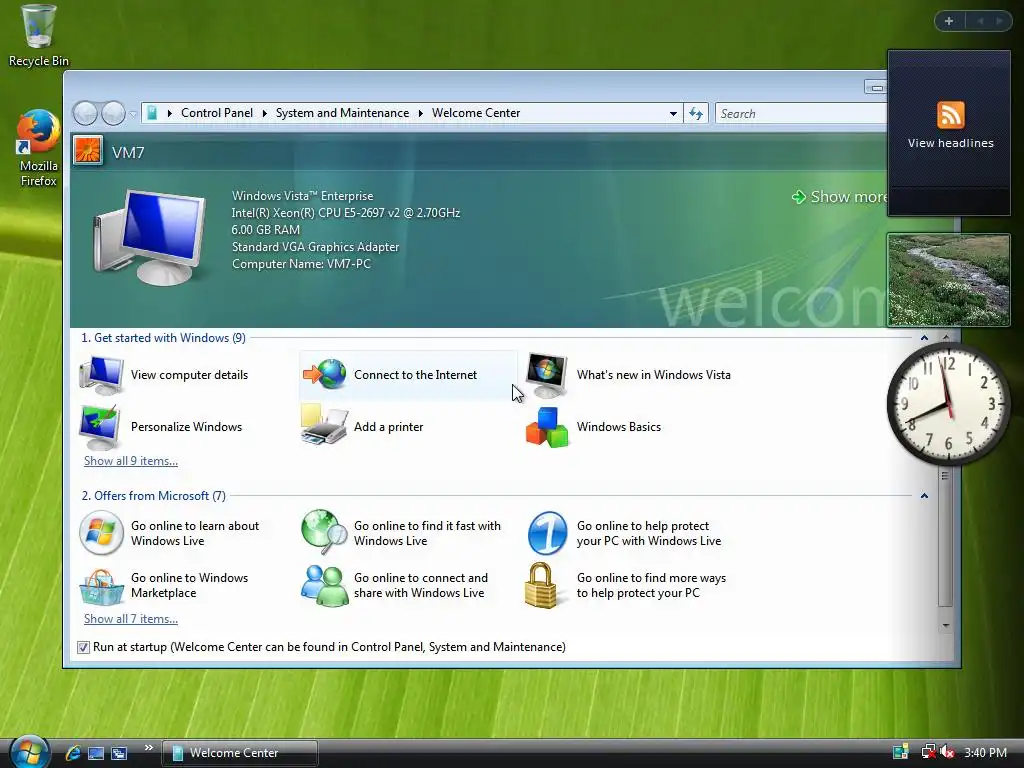Select Go online to find it fast
The image size is (1024, 768).
(x=401, y=533)
